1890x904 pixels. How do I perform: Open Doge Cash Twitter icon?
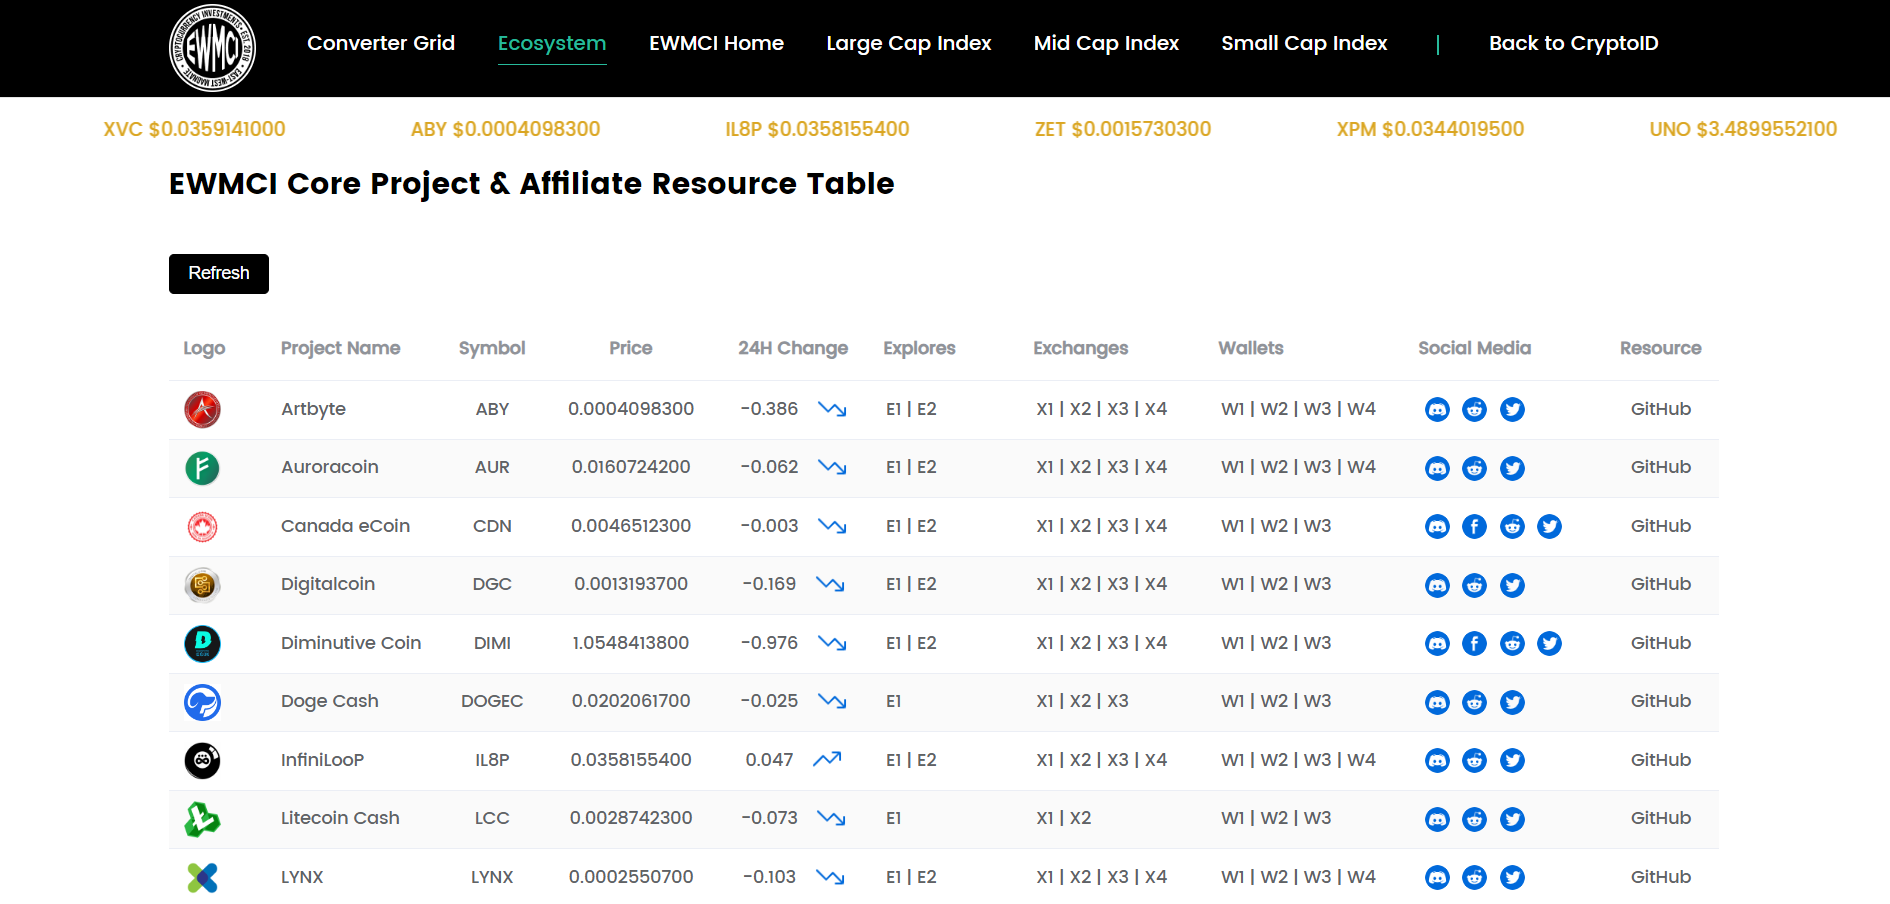(1512, 702)
